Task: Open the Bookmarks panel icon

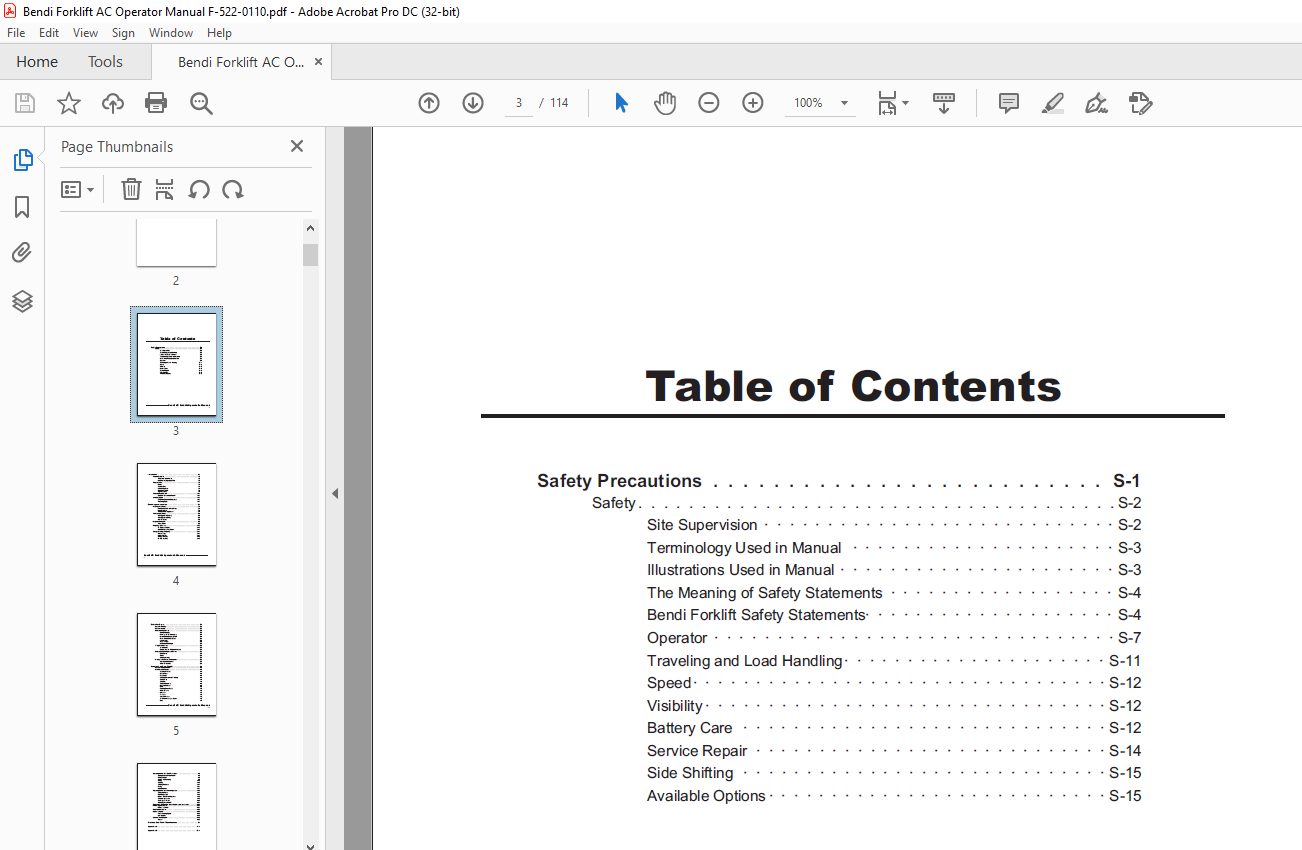Action: pos(22,207)
